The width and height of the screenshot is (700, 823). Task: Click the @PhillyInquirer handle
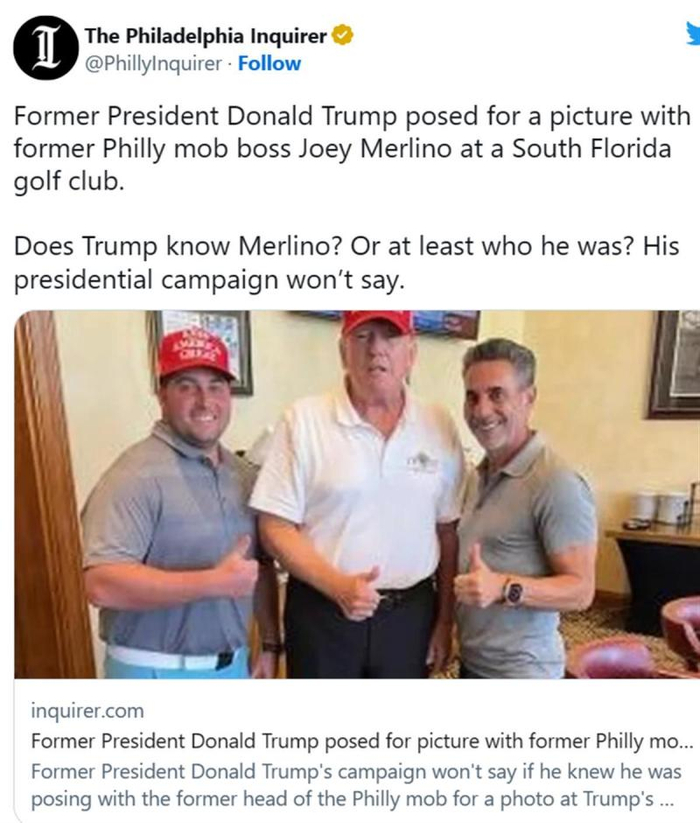tap(153, 63)
